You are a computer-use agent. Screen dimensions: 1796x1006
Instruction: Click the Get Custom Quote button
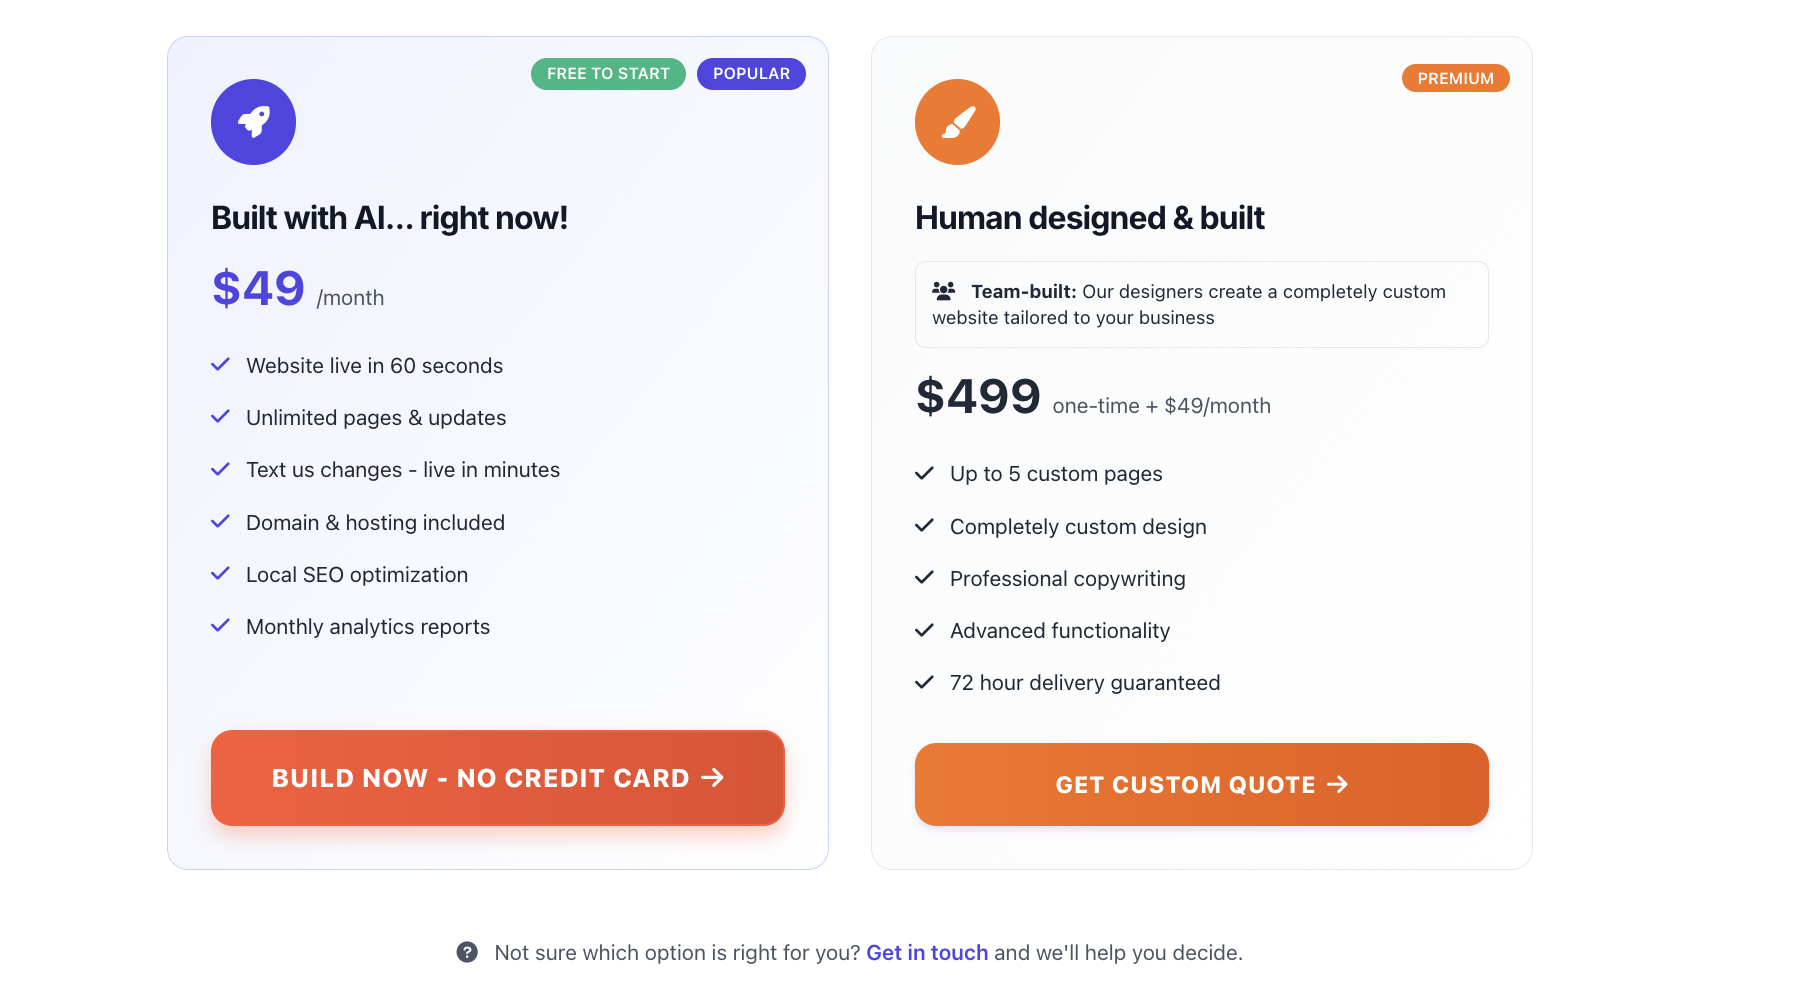[x=1202, y=784]
